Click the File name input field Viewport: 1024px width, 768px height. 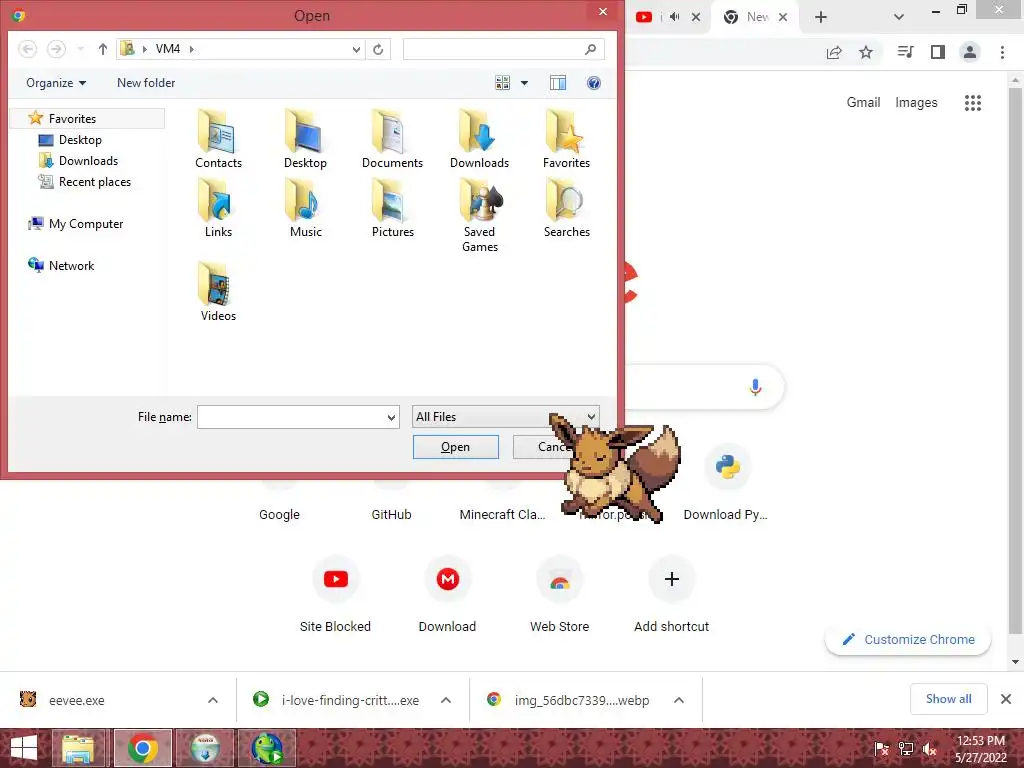click(x=291, y=417)
